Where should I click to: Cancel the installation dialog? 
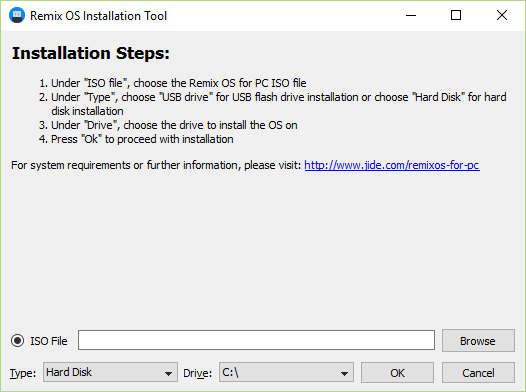click(478, 373)
